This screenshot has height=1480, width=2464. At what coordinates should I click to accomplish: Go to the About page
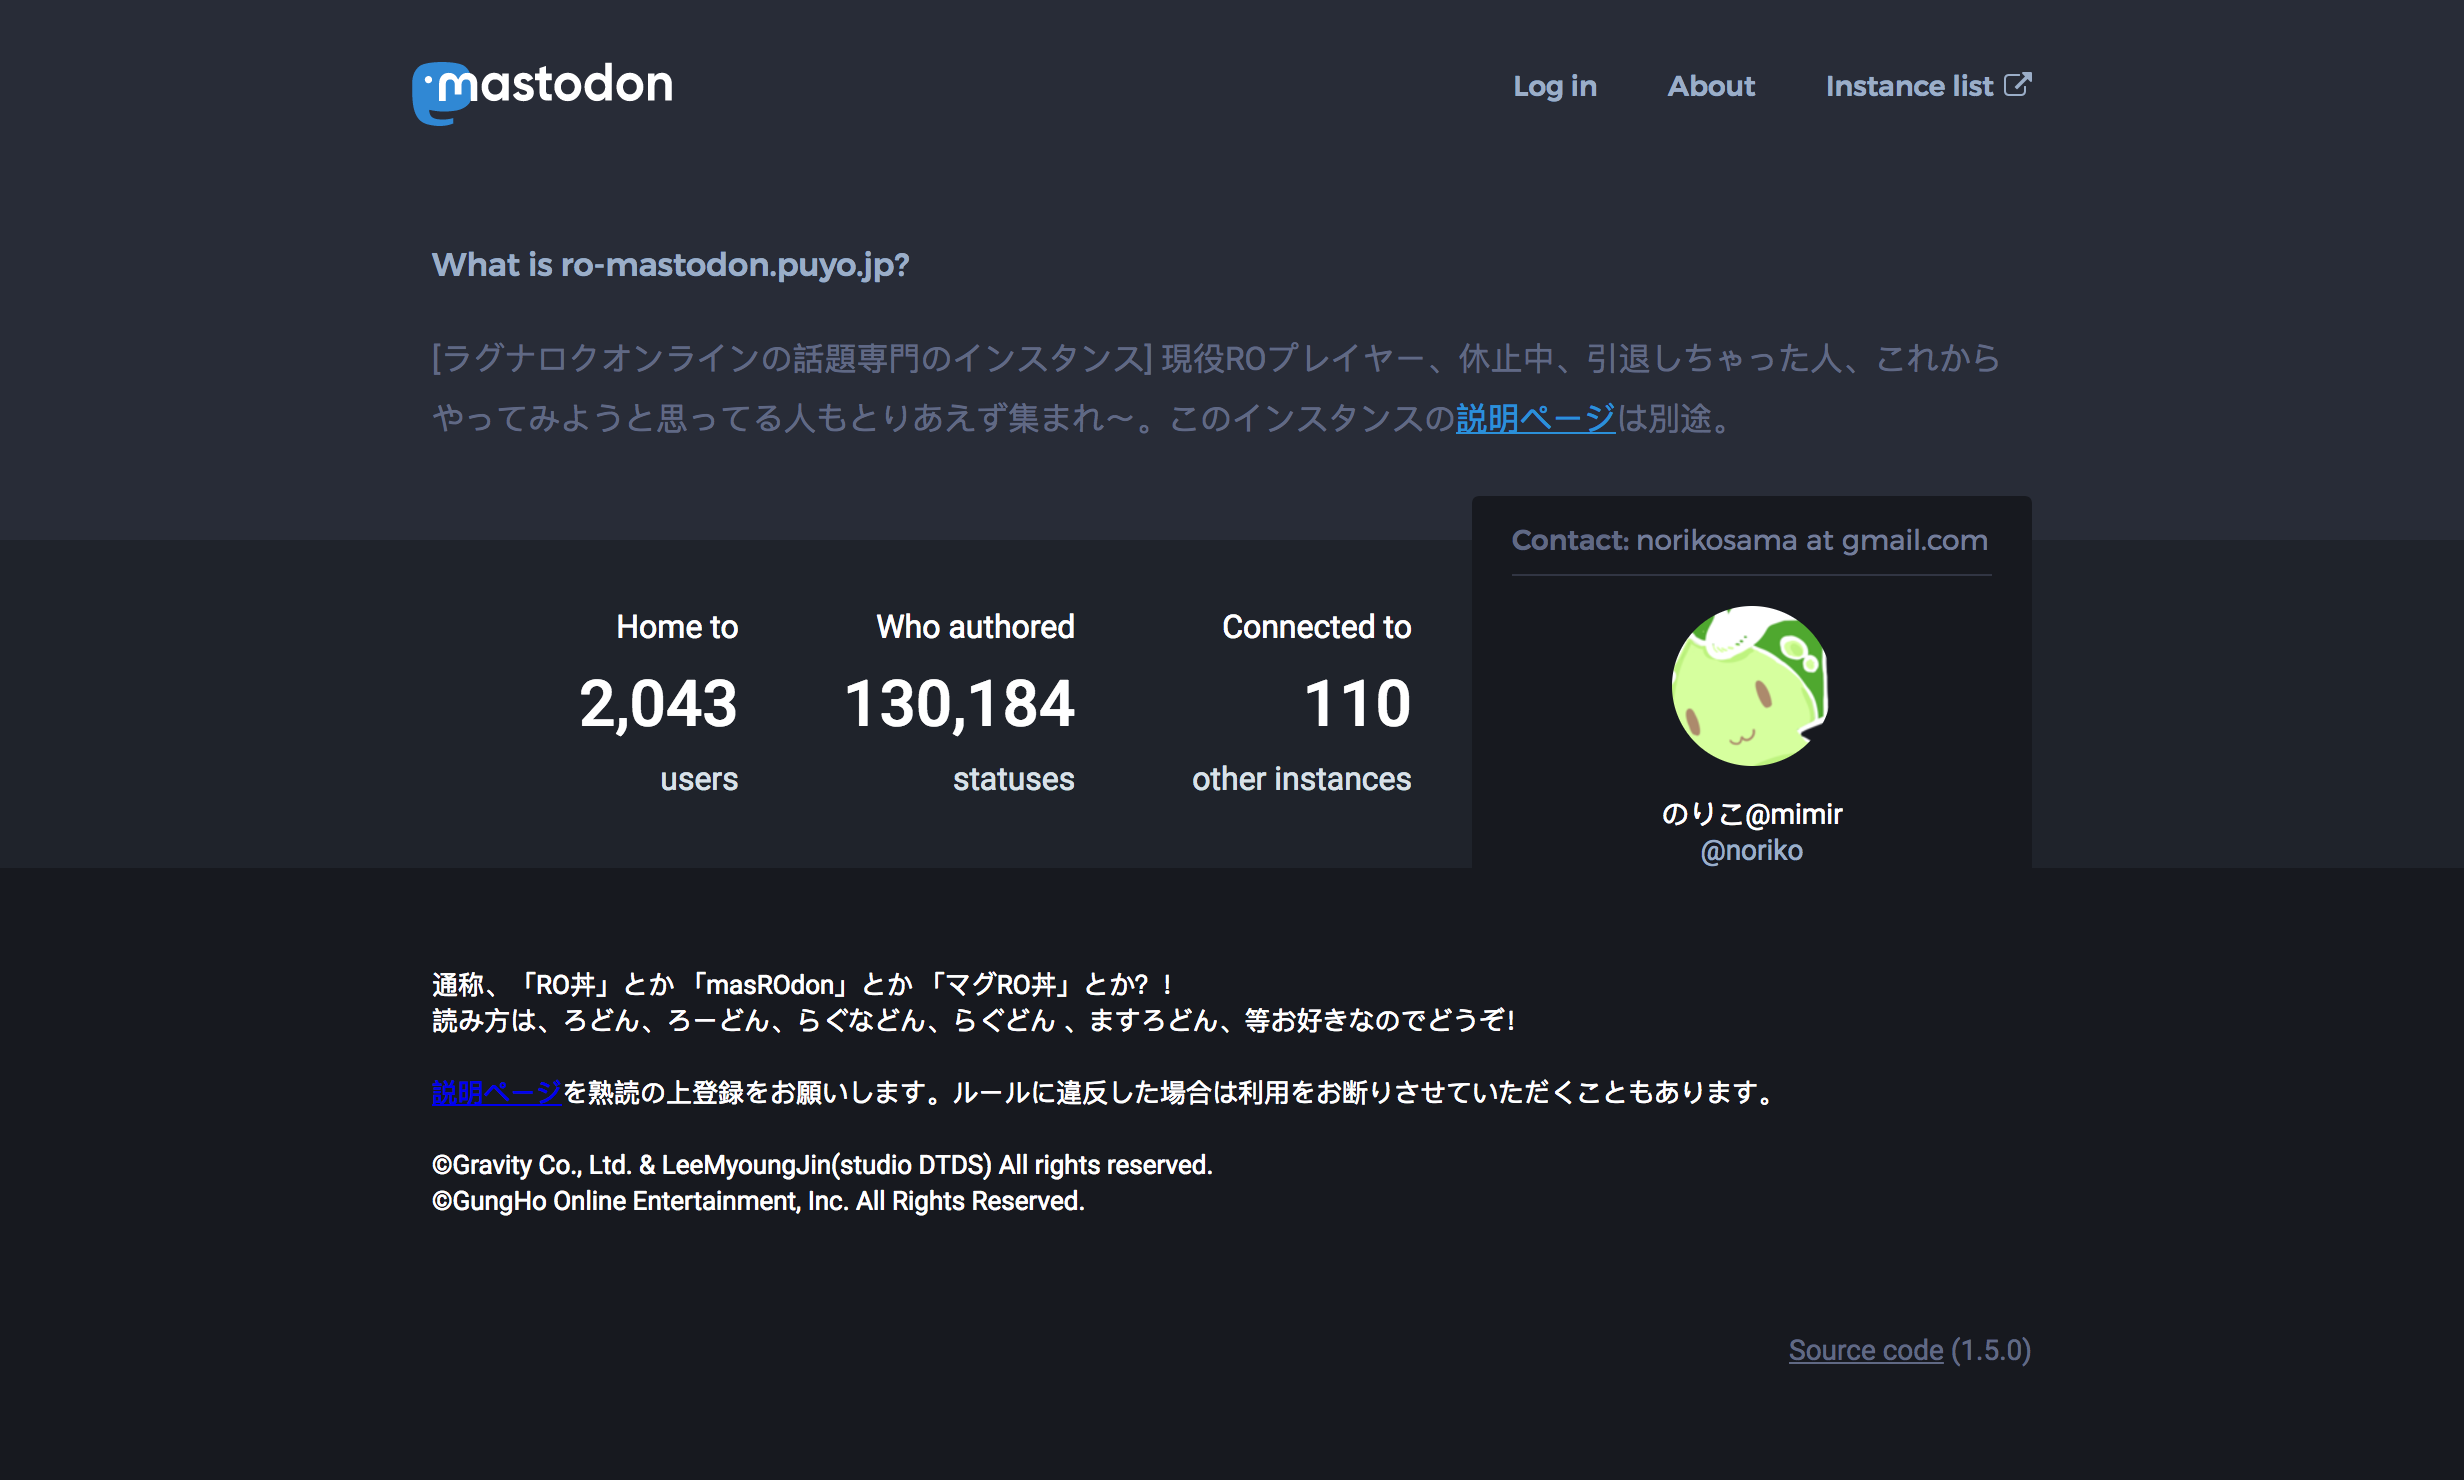click(1711, 86)
